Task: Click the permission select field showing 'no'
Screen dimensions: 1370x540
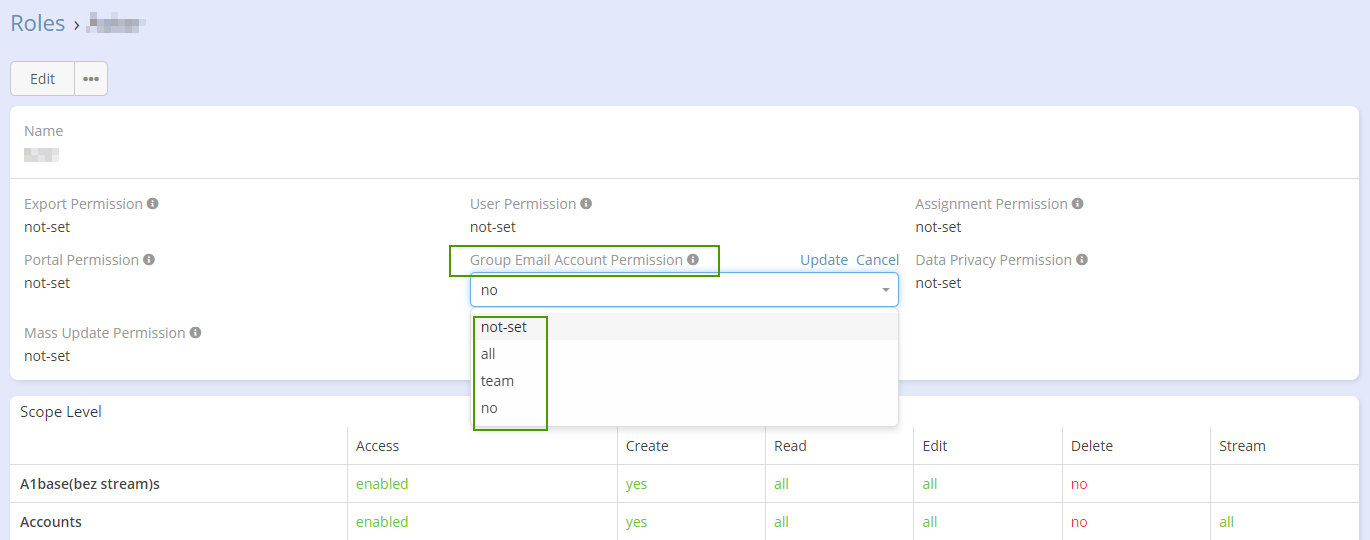Action: [x=670, y=290]
